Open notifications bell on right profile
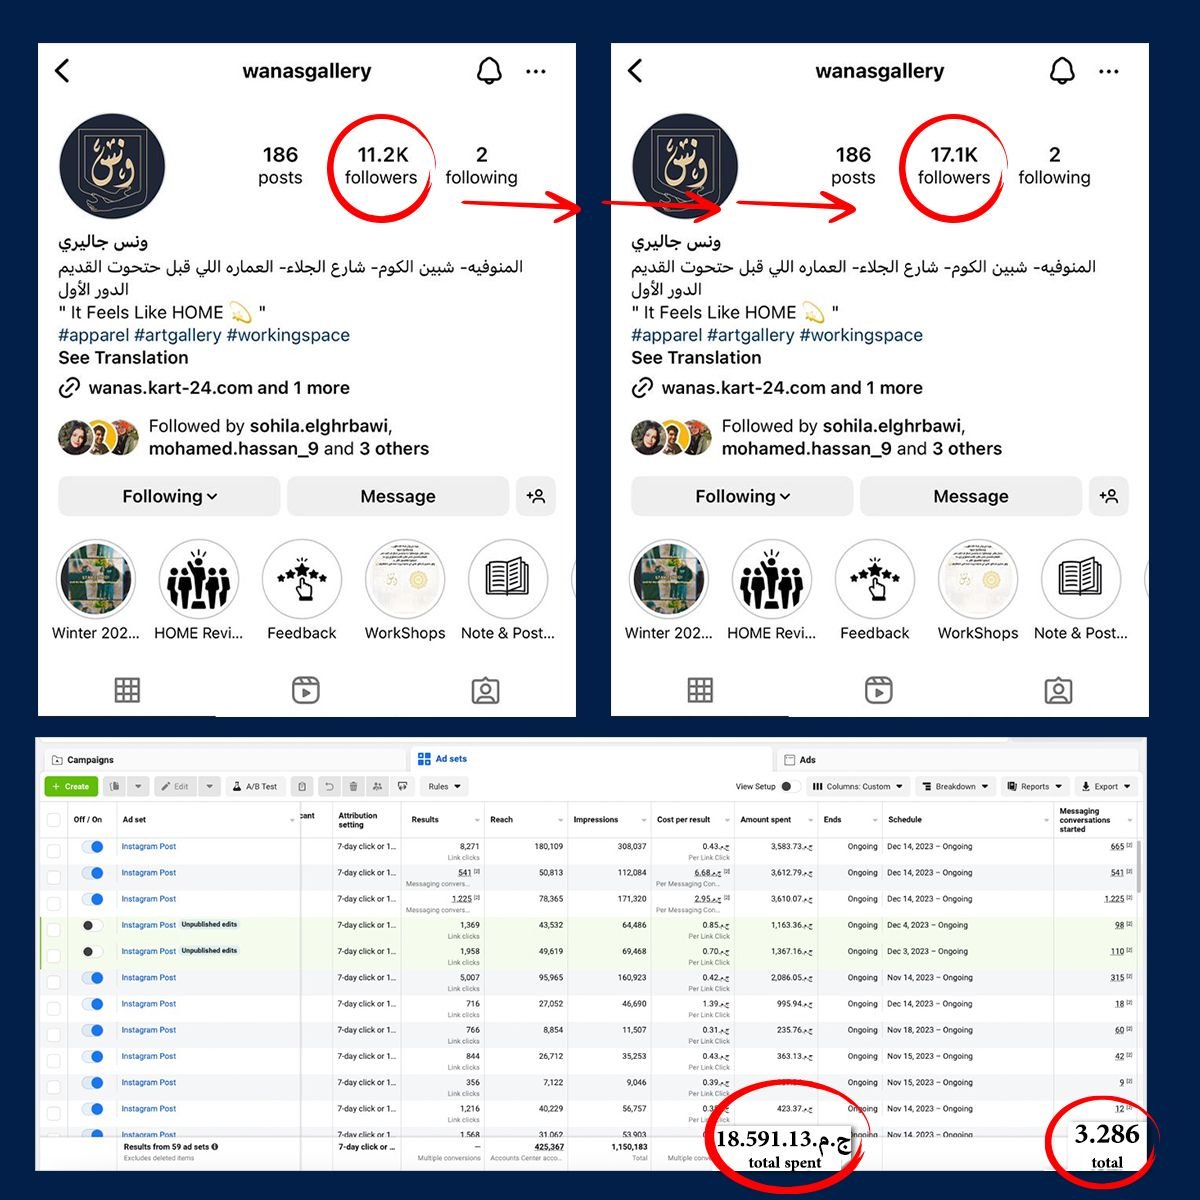The width and height of the screenshot is (1200, 1200). (1062, 71)
